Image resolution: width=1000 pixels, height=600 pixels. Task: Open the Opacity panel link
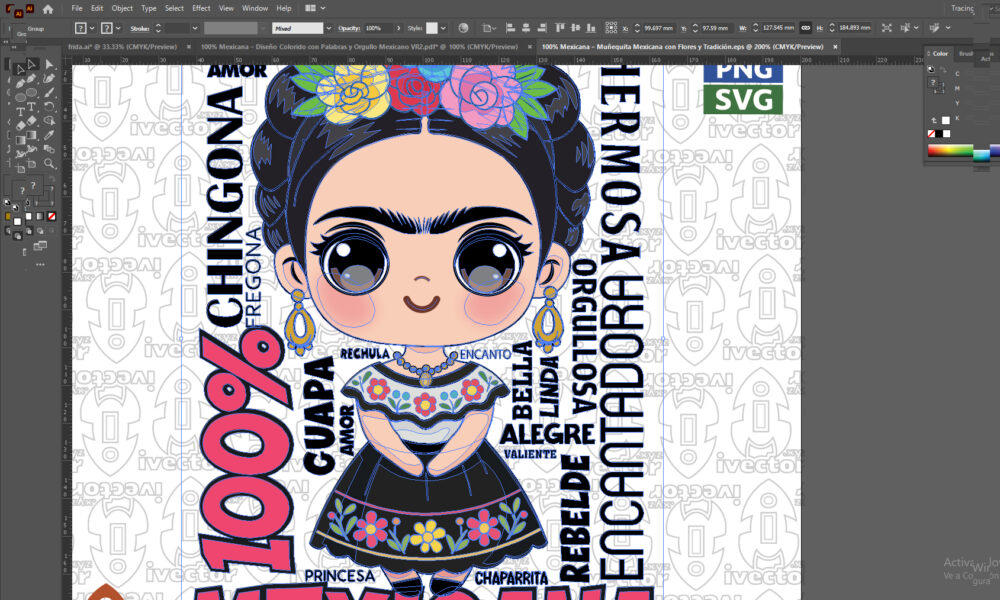point(349,28)
